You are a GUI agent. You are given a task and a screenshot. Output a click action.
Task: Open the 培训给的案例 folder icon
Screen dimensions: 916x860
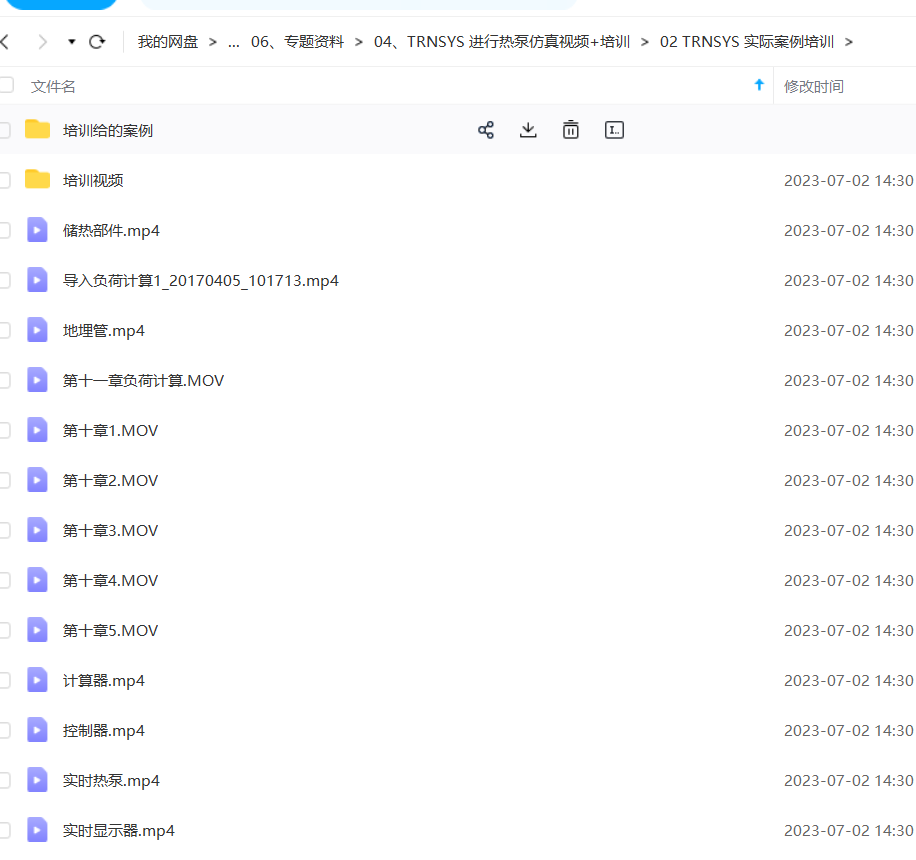coord(37,129)
